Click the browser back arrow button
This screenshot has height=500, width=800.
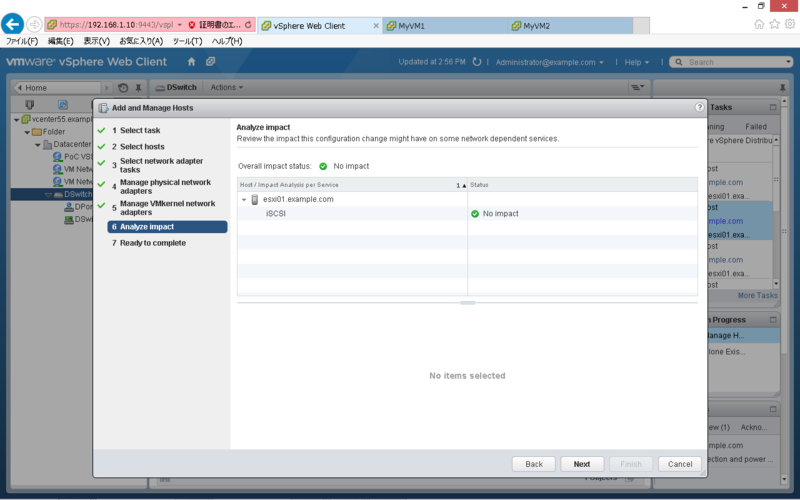(13, 24)
